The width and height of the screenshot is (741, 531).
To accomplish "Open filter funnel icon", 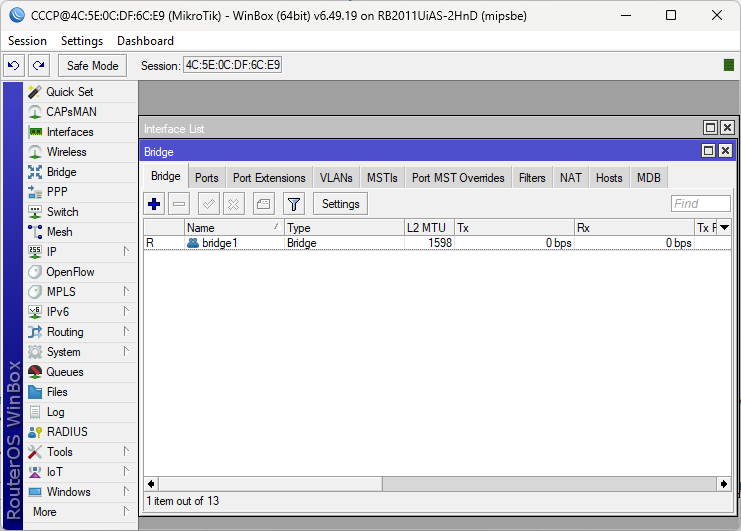I will tap(293, 204).
